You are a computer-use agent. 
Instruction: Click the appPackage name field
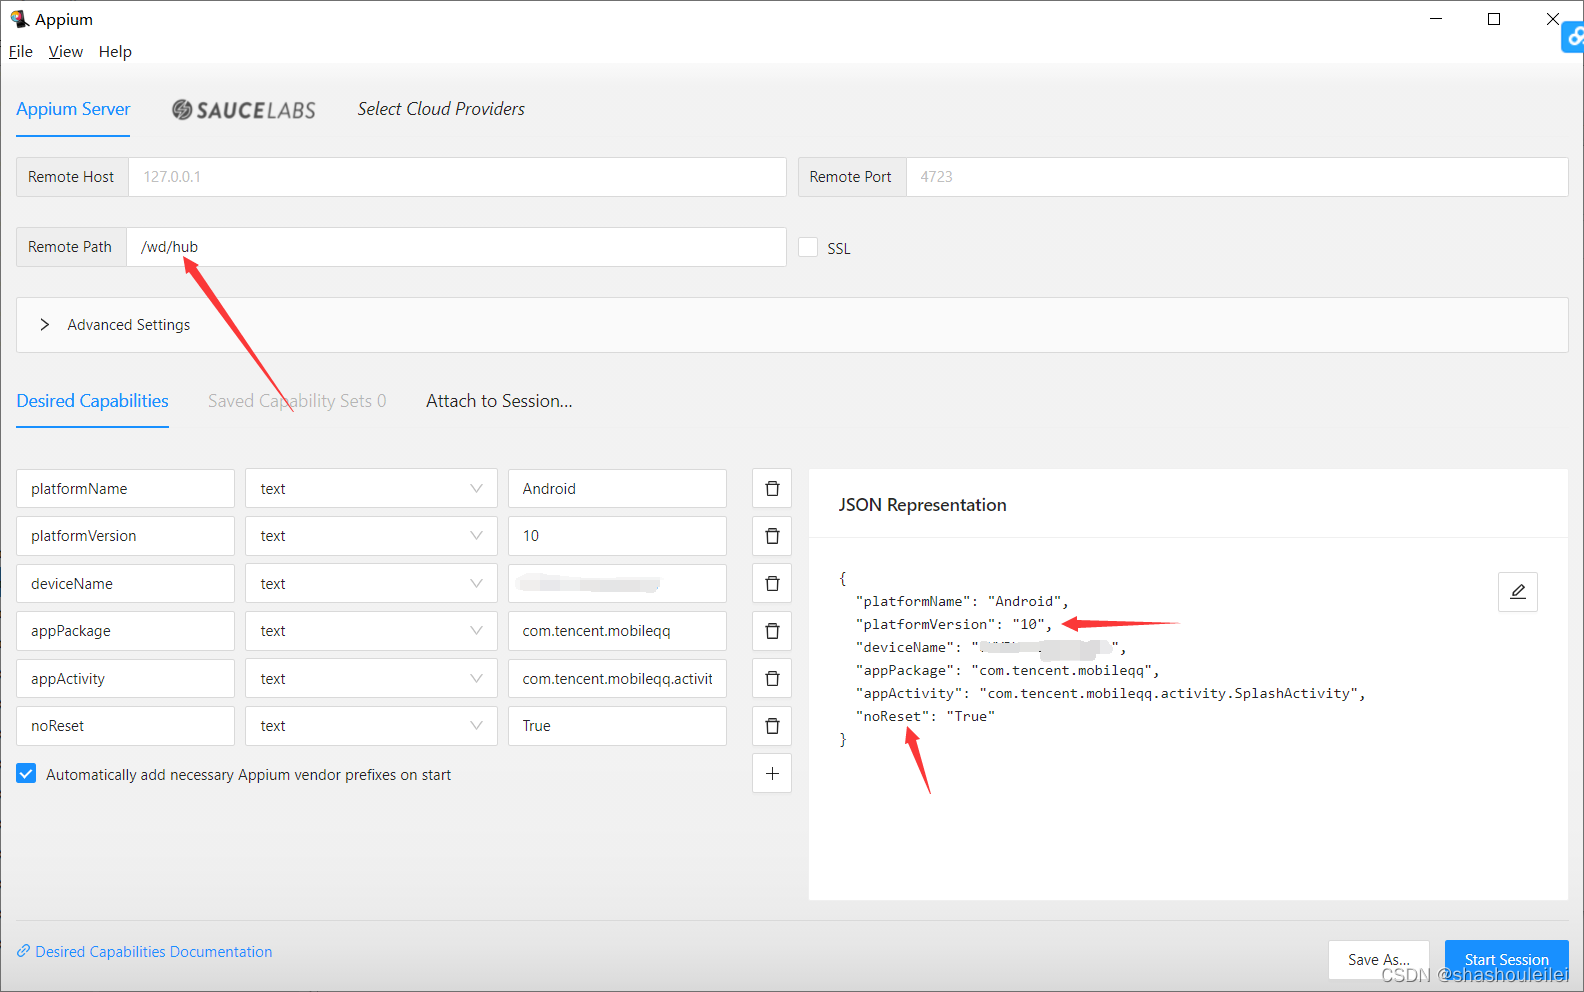tap(125, 631)
